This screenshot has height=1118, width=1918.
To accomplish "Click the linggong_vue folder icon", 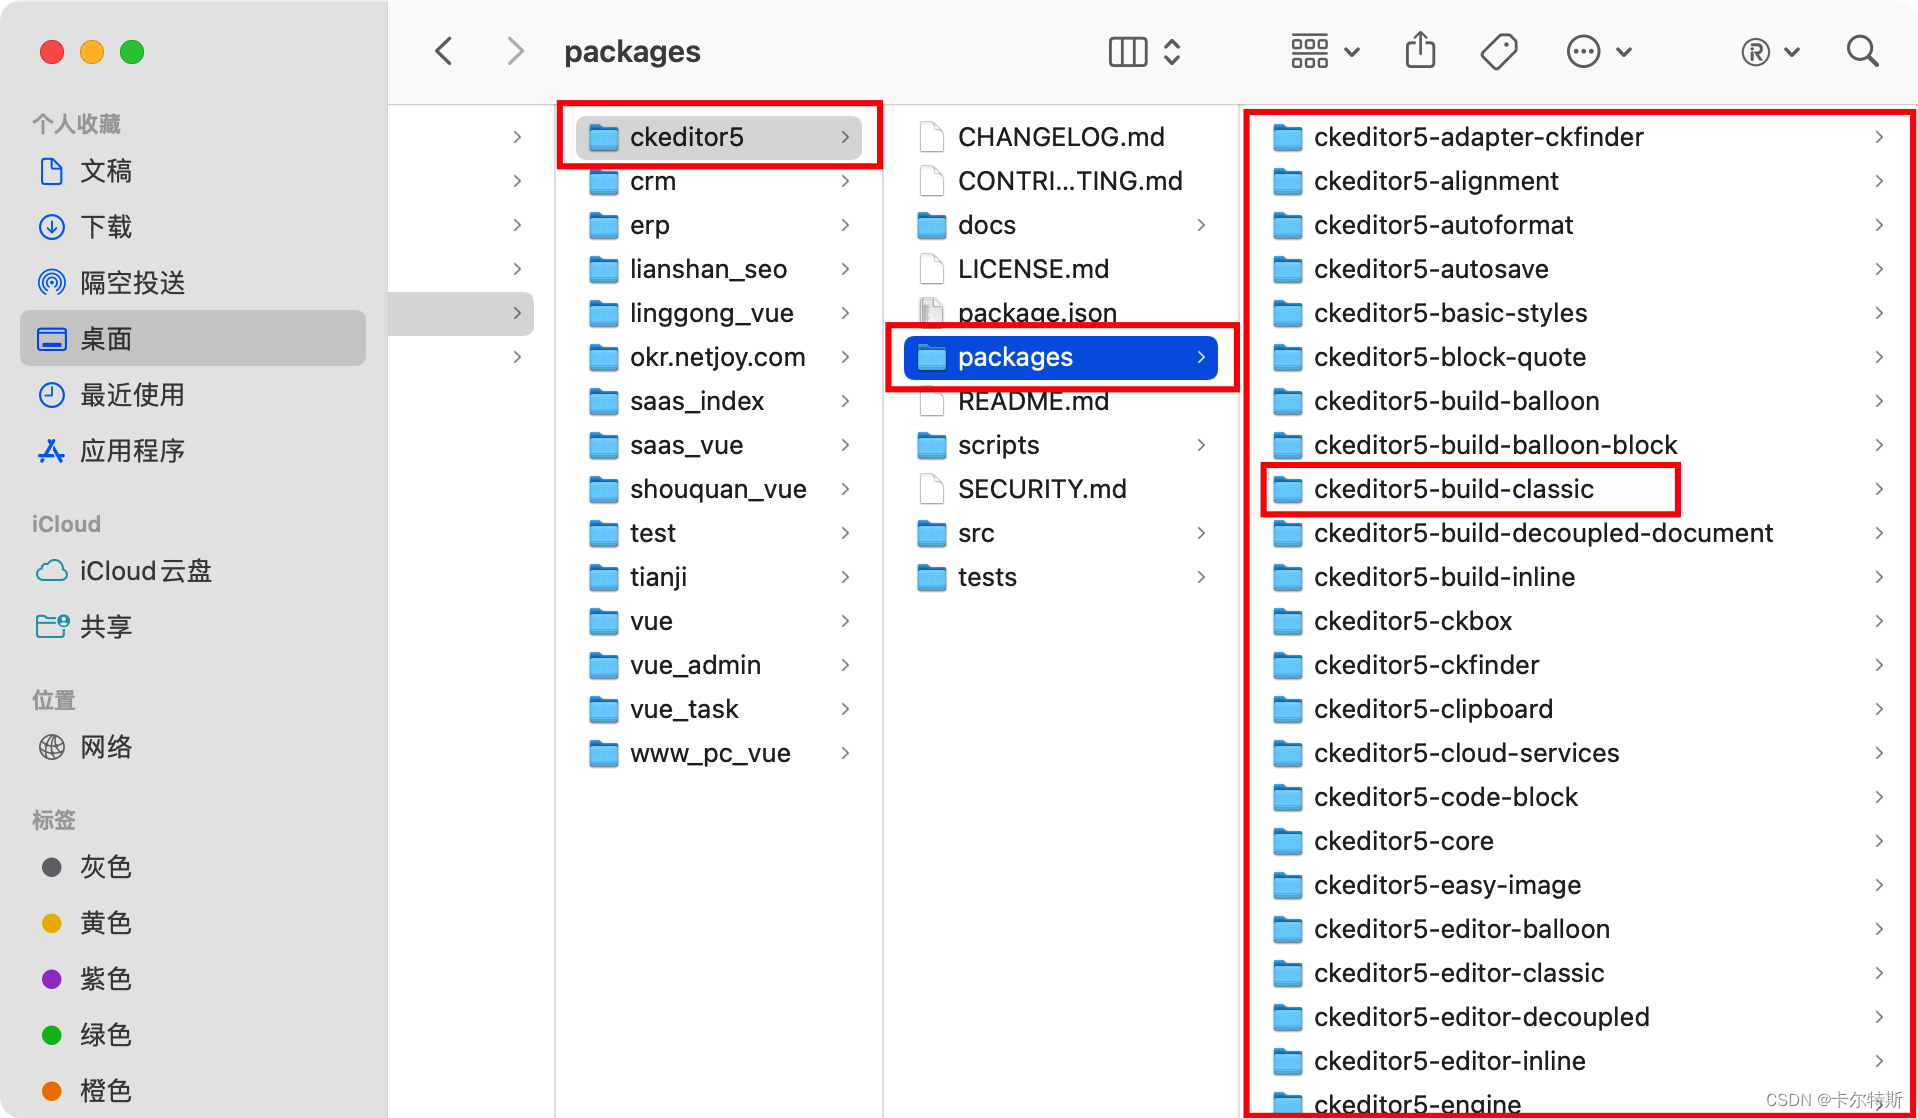I will pyautogui.click(x=603, y=313).
